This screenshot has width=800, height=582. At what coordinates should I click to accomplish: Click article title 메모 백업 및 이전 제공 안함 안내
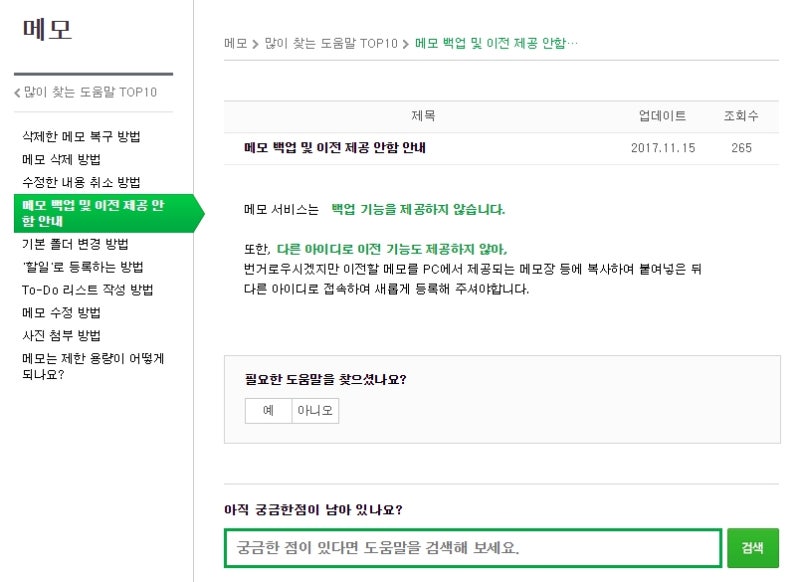335,148
